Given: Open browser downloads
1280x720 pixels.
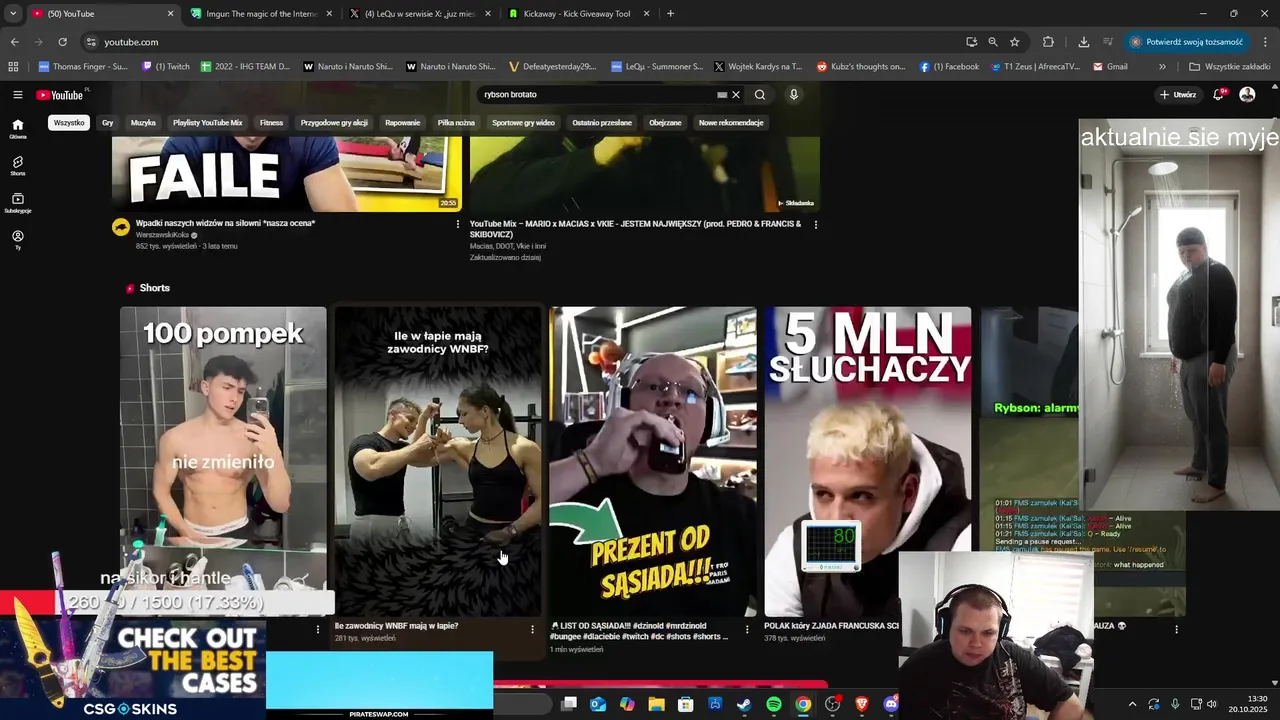Looking at the screenshot, I should tap(1084, 42).
